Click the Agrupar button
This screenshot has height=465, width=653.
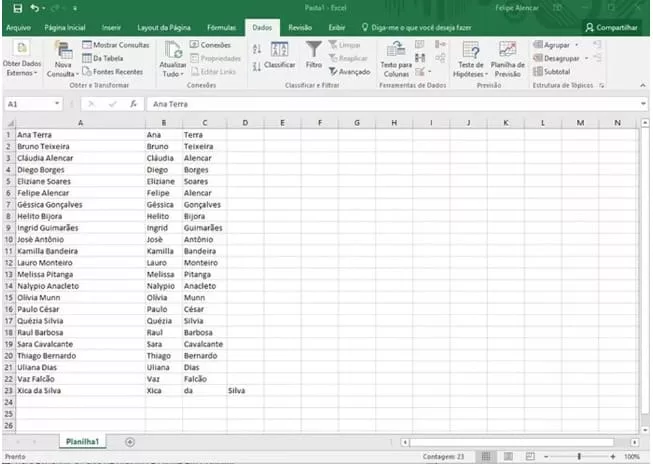[x=552, y=45]
